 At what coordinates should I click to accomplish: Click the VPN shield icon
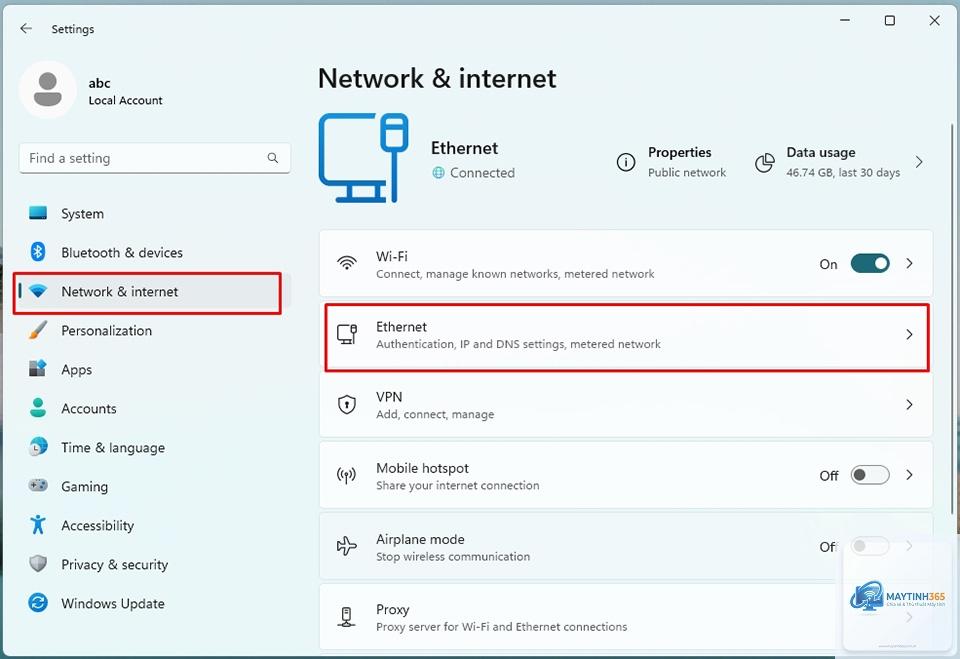tap(347, 404)
